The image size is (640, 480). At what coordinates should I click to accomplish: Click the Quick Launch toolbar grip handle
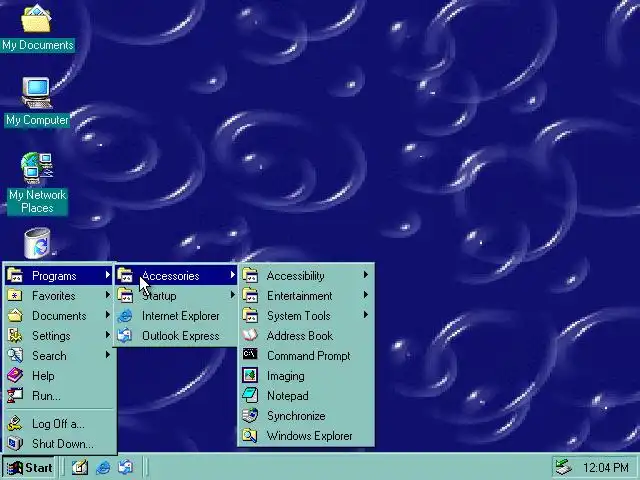pos(63,467)
